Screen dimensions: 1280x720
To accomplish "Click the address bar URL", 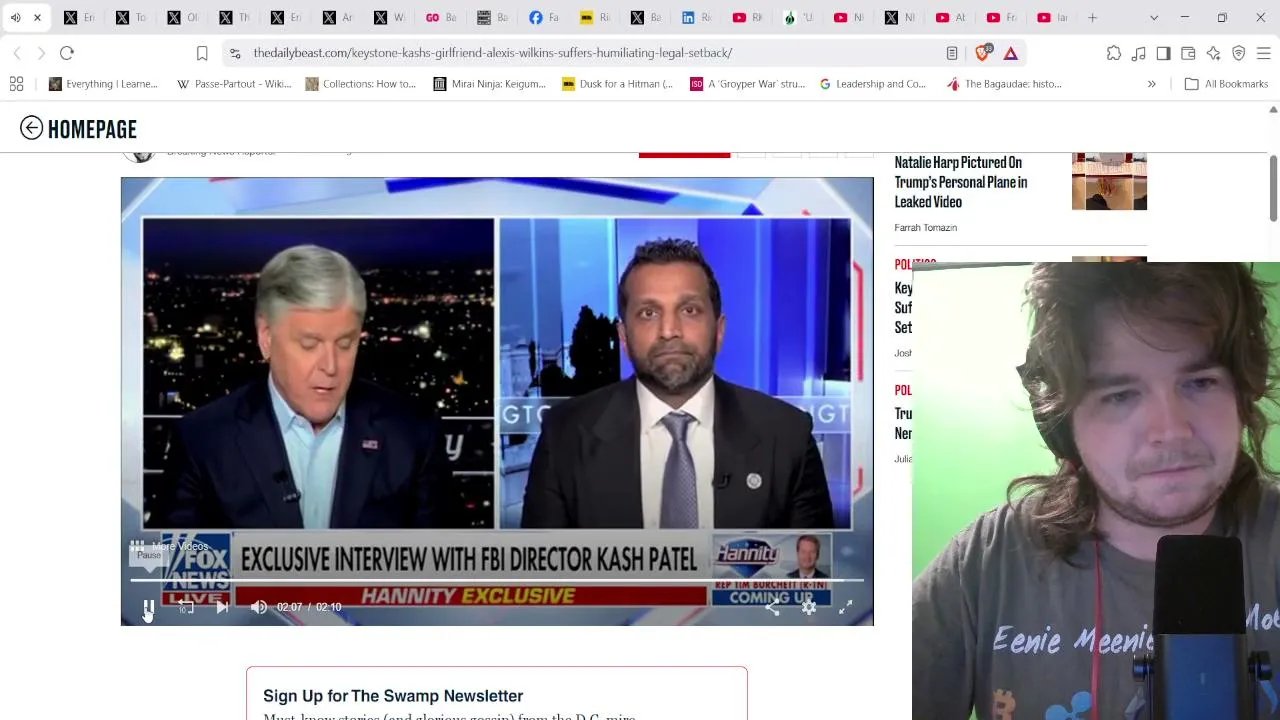I will click(x=492, y=53).
